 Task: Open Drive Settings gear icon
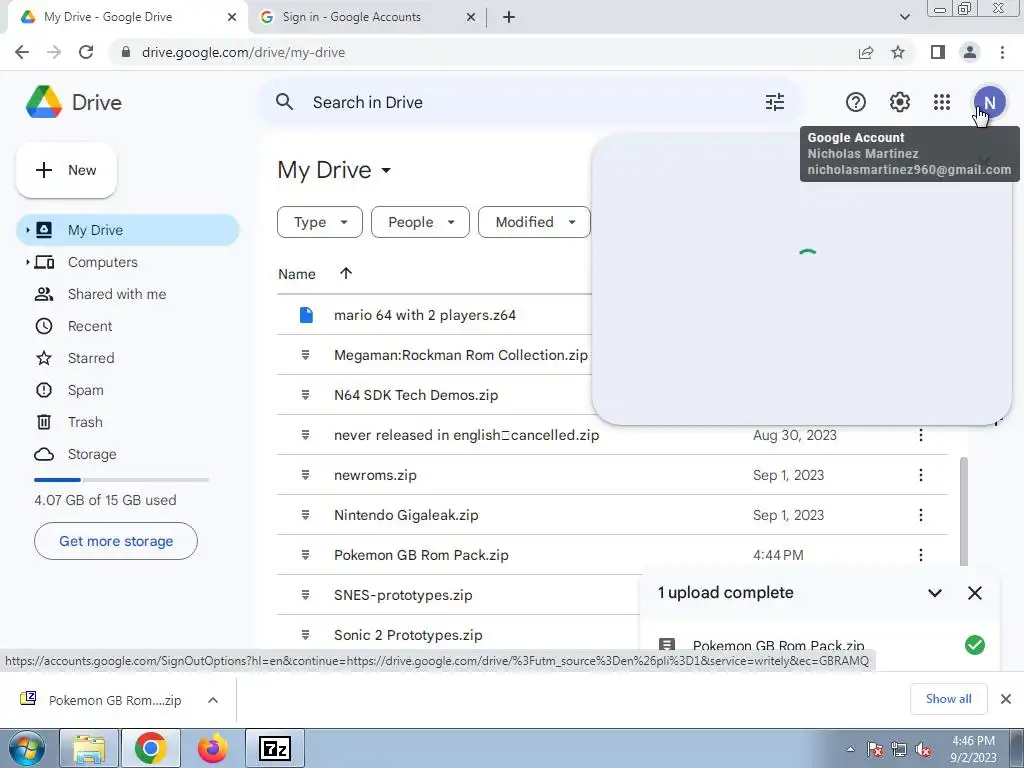[899, 102]
